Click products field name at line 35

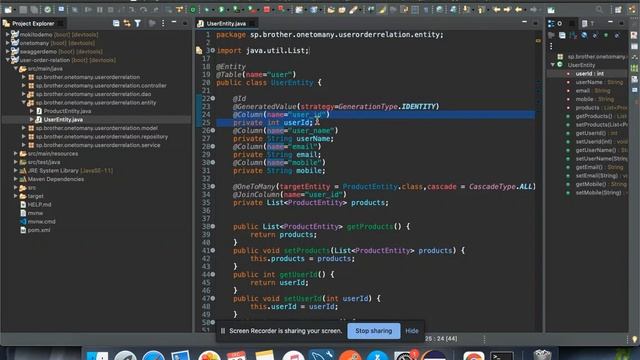tap(369, 203)
